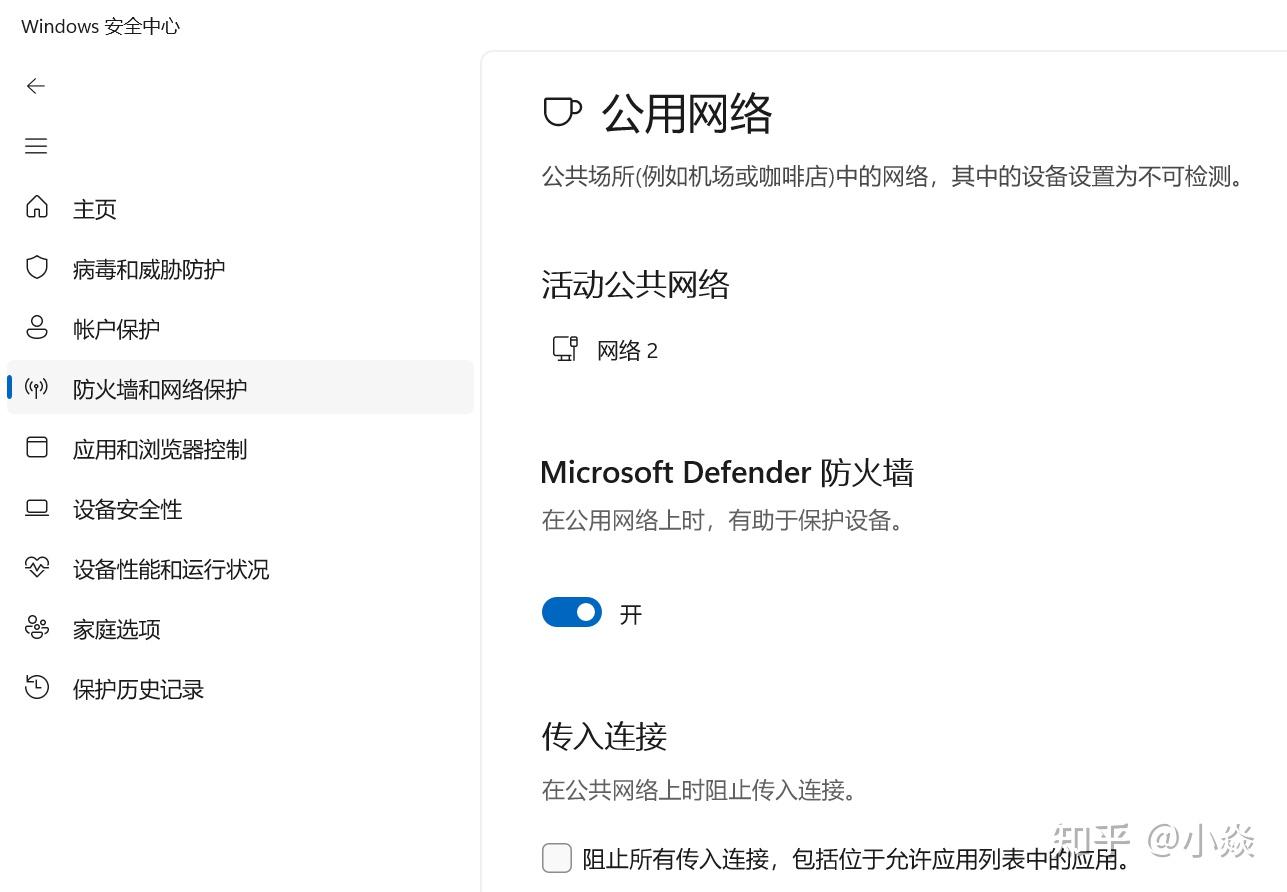This screenshot has width=1287, height=892.
Task: Go back with the arrow button
Action: pyautogui.click(x=35, y=86)
